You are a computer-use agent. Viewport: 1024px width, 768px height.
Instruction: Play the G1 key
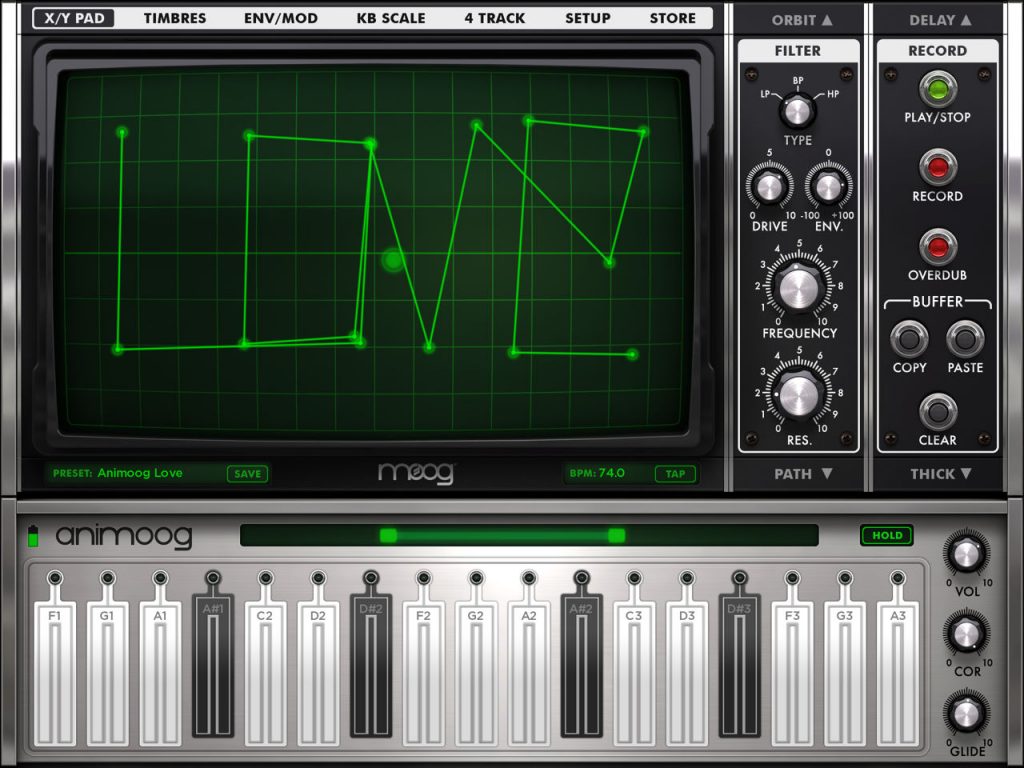pos(107,673)
